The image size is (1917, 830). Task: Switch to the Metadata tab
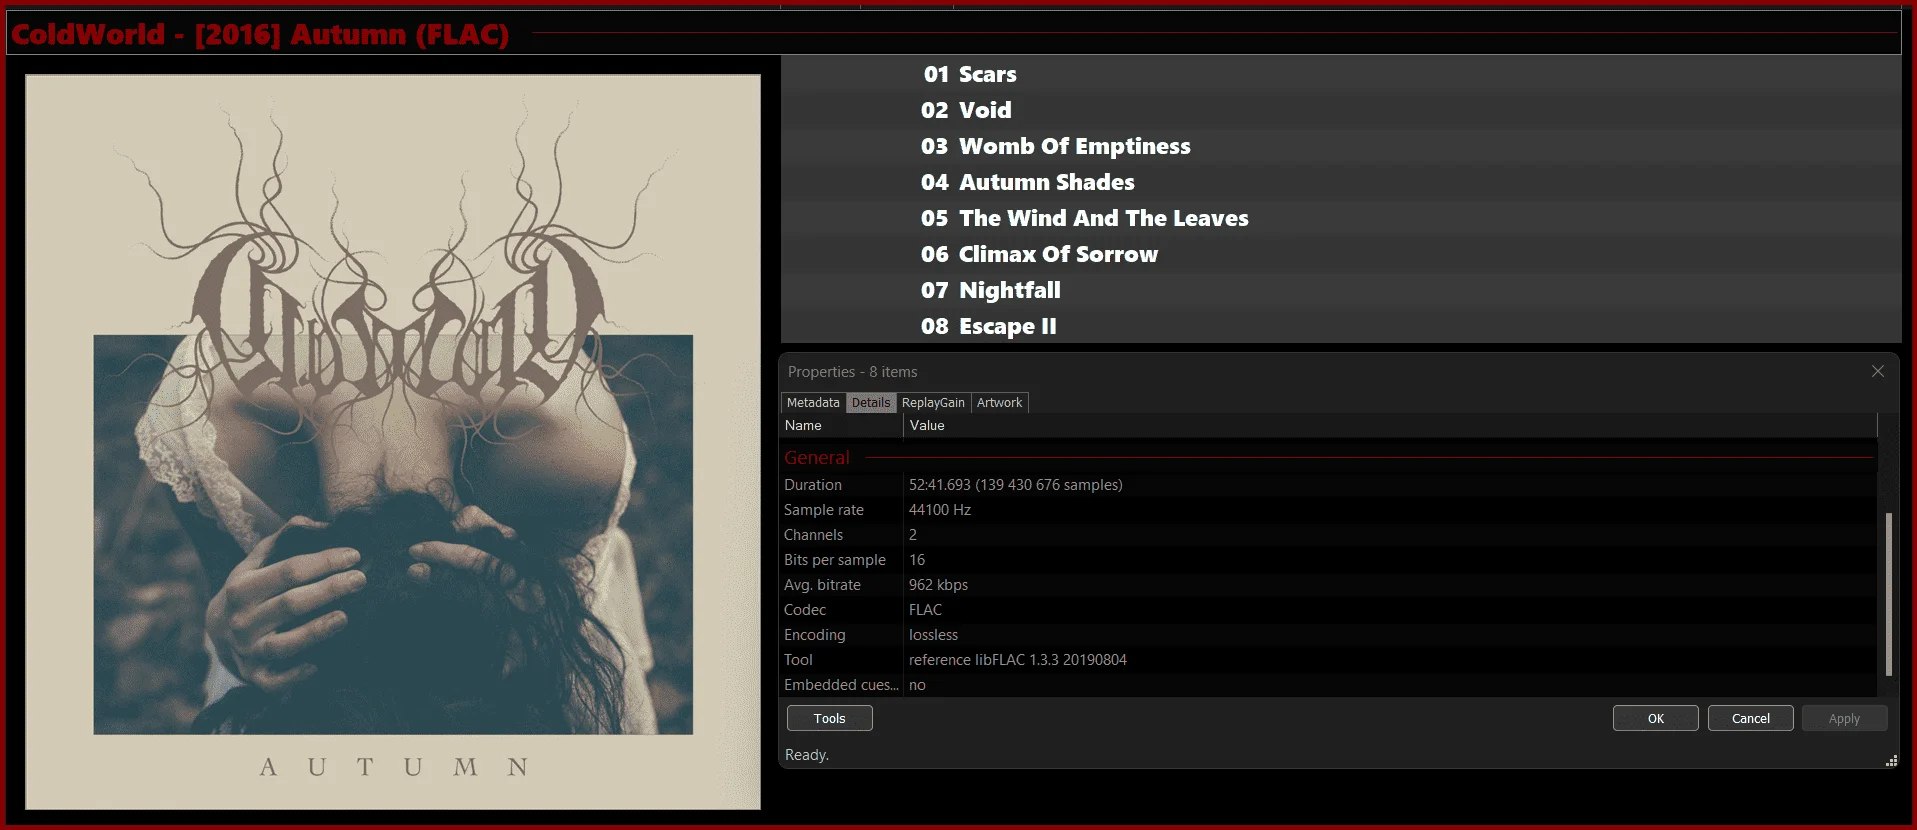tap(813, 402)
